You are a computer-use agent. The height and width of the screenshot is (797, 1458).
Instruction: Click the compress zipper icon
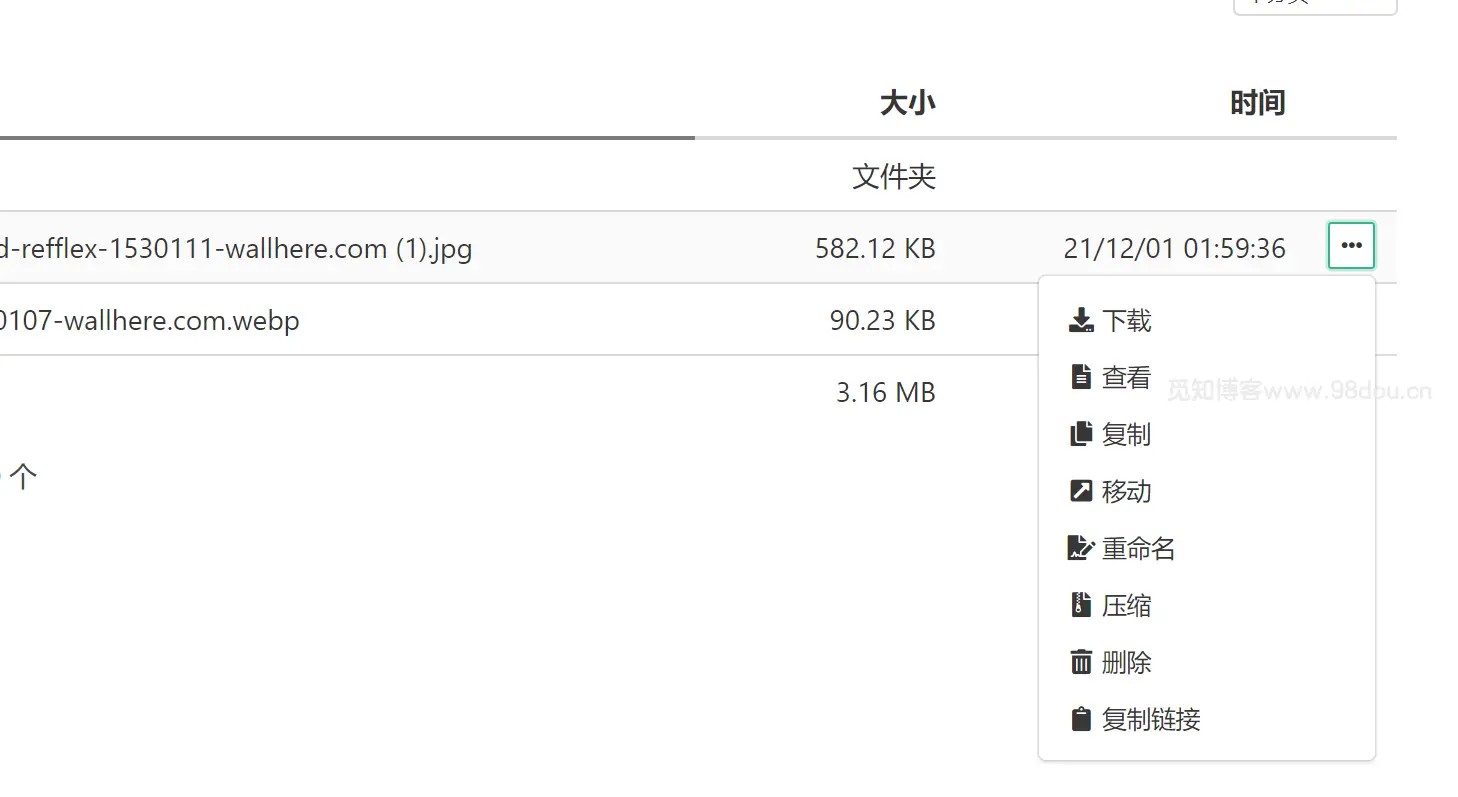pyautogui.click(x=1081, y=605)
